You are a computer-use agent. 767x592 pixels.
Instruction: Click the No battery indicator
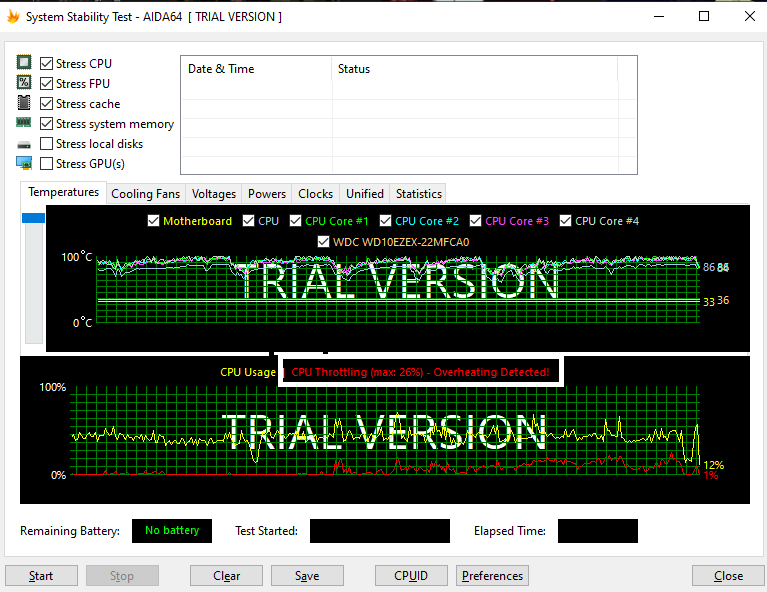[172, 531]
